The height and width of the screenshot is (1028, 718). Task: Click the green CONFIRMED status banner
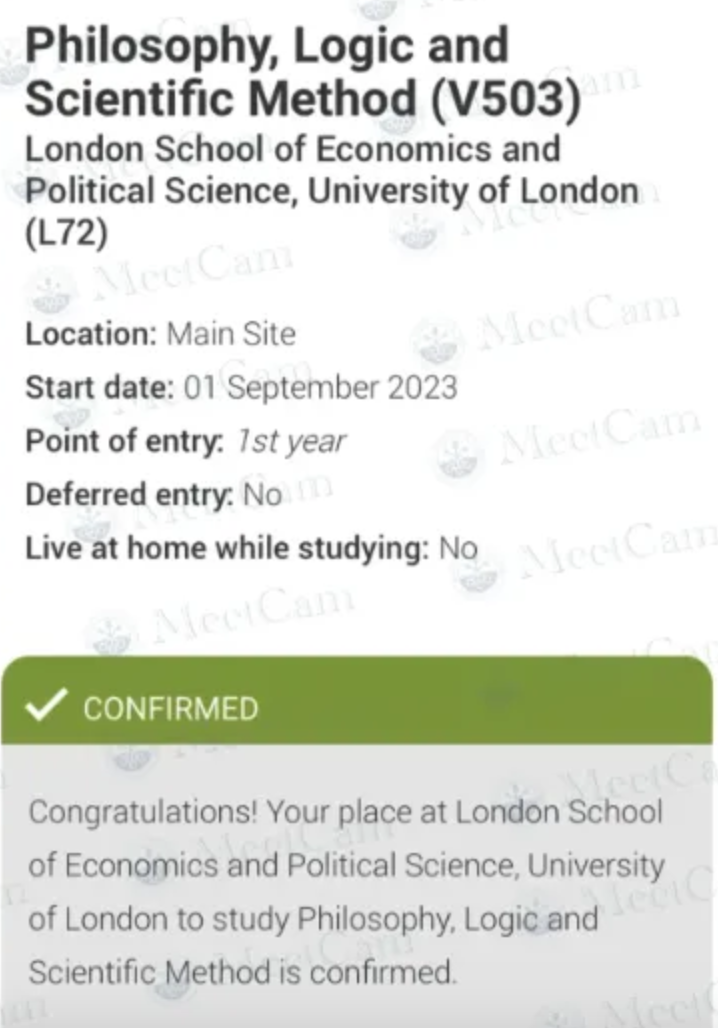[357, 700]
